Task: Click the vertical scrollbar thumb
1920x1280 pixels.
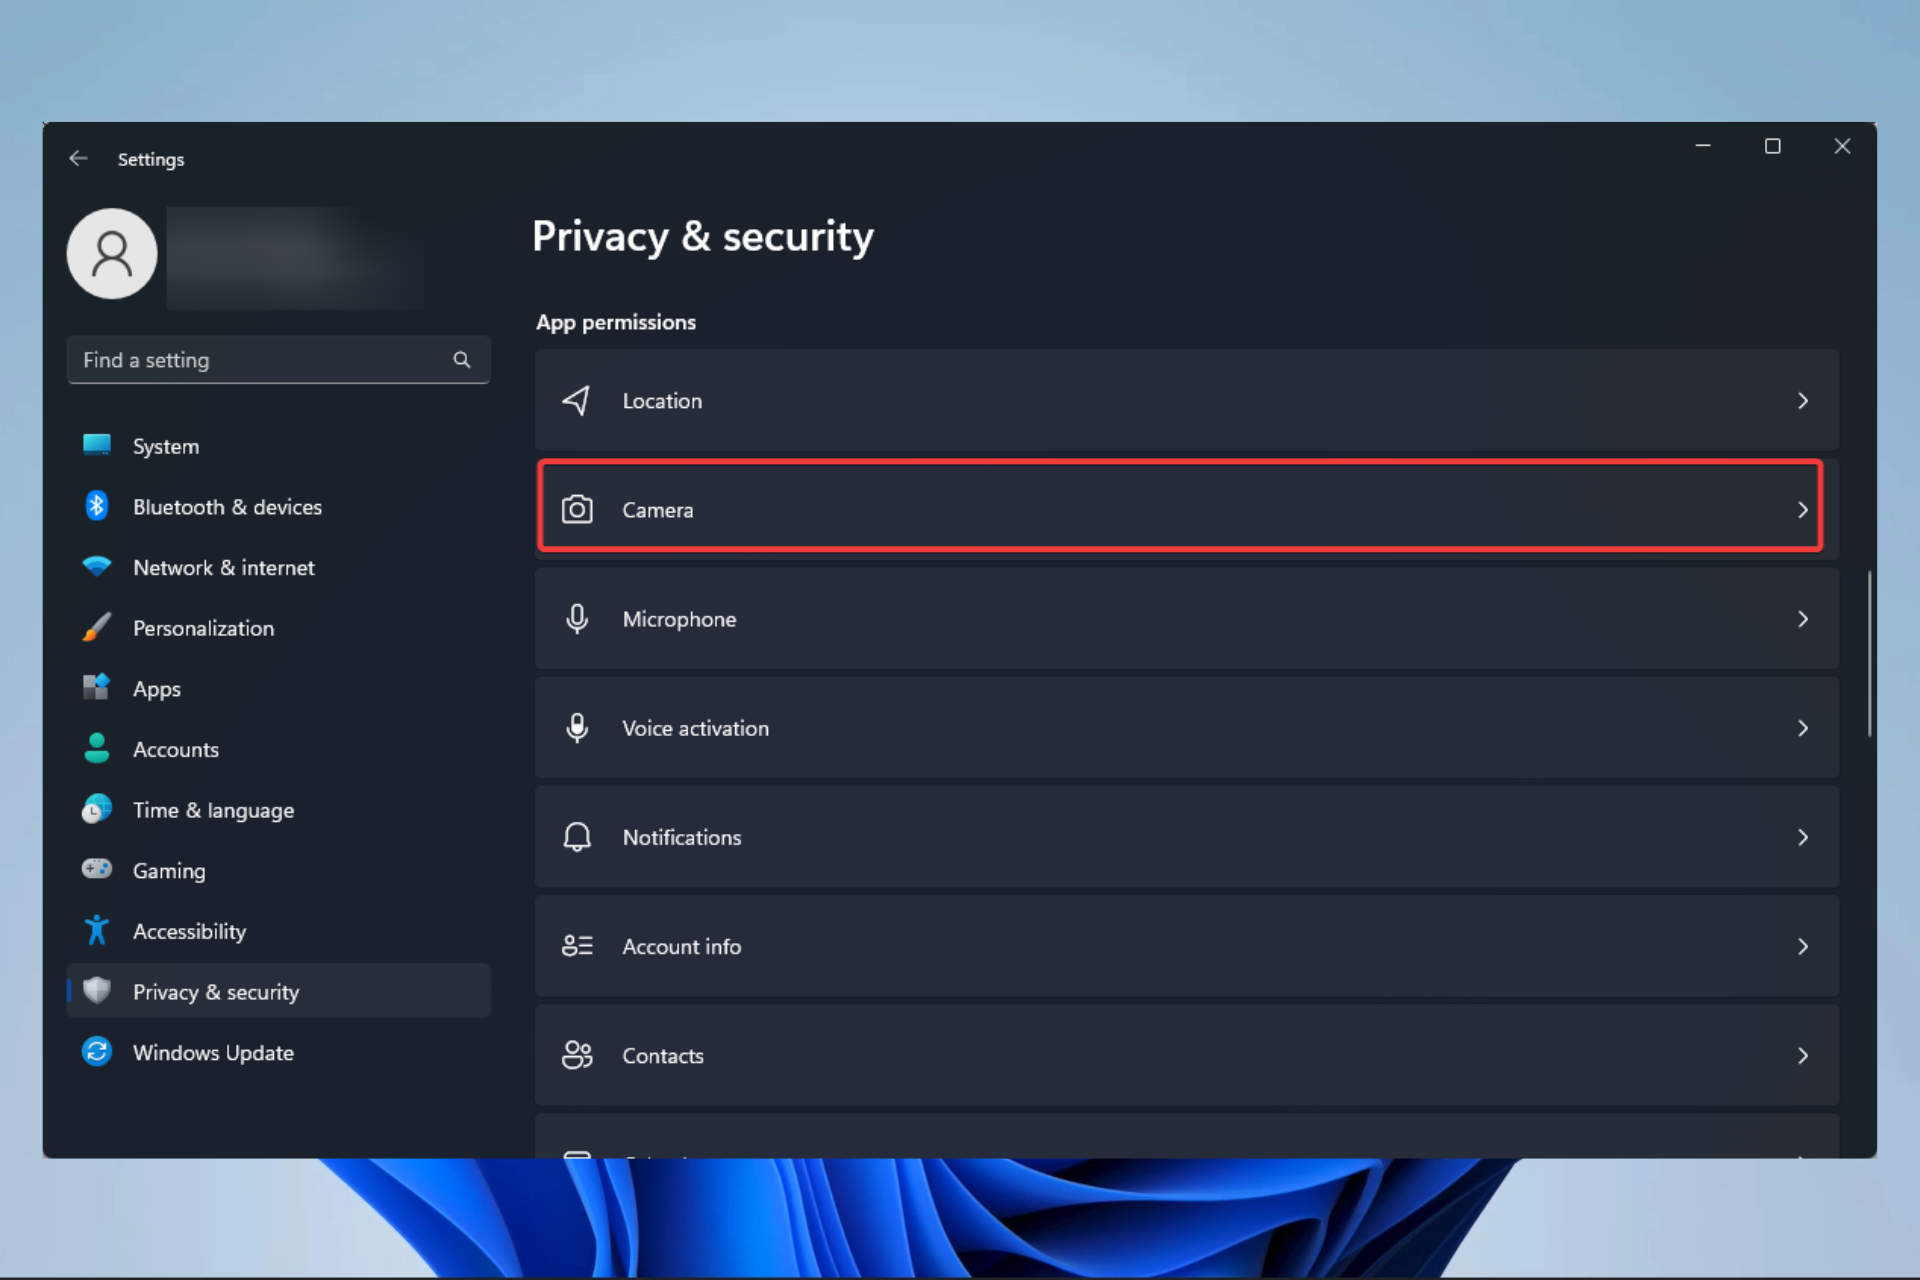Action: point(1869,654)
